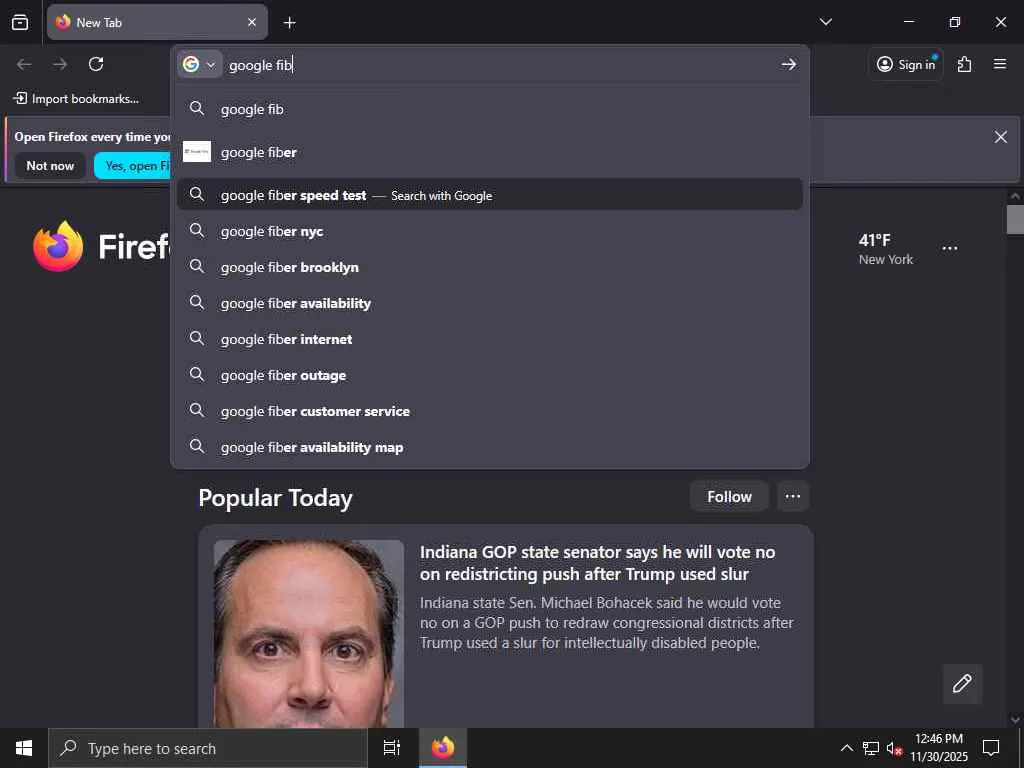The width and height of the screenshot is (1024, 768).
Task: Click the go arrow in the address bar
Action: pos(789,64)
